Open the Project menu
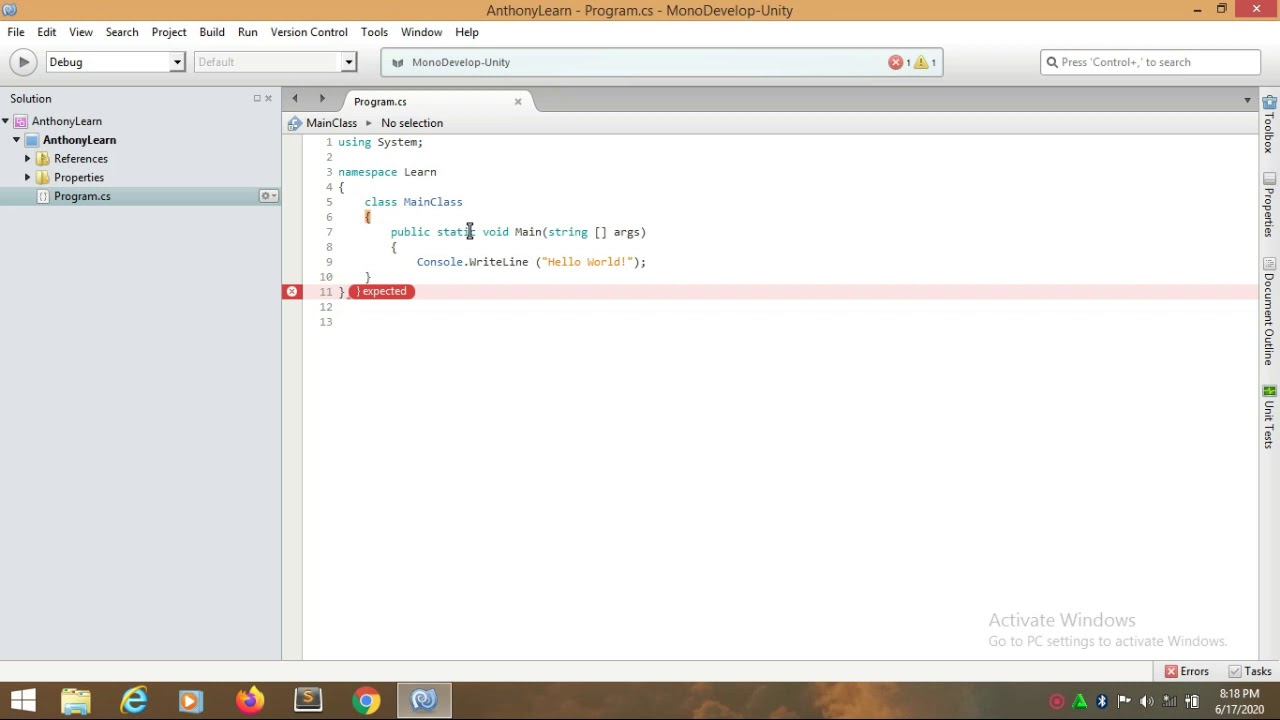The image size is (1280, 720). (x=169, y=32)
